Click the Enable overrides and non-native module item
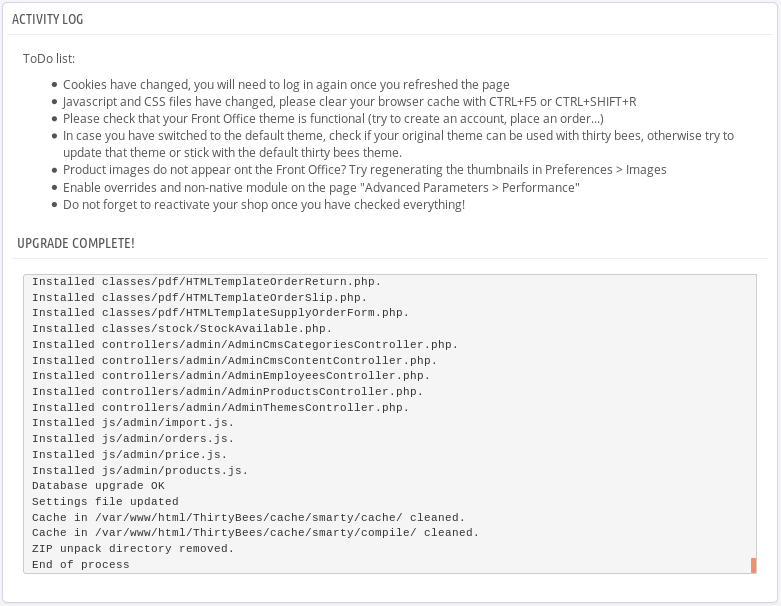Viewport: 781px width, 606px height. [x=321, y=187]
